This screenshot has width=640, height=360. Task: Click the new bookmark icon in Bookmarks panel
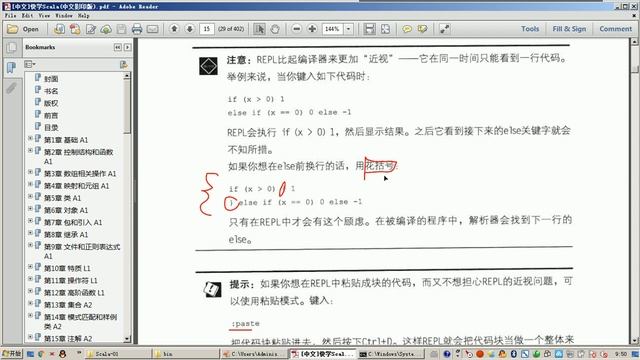pos(124,64)
